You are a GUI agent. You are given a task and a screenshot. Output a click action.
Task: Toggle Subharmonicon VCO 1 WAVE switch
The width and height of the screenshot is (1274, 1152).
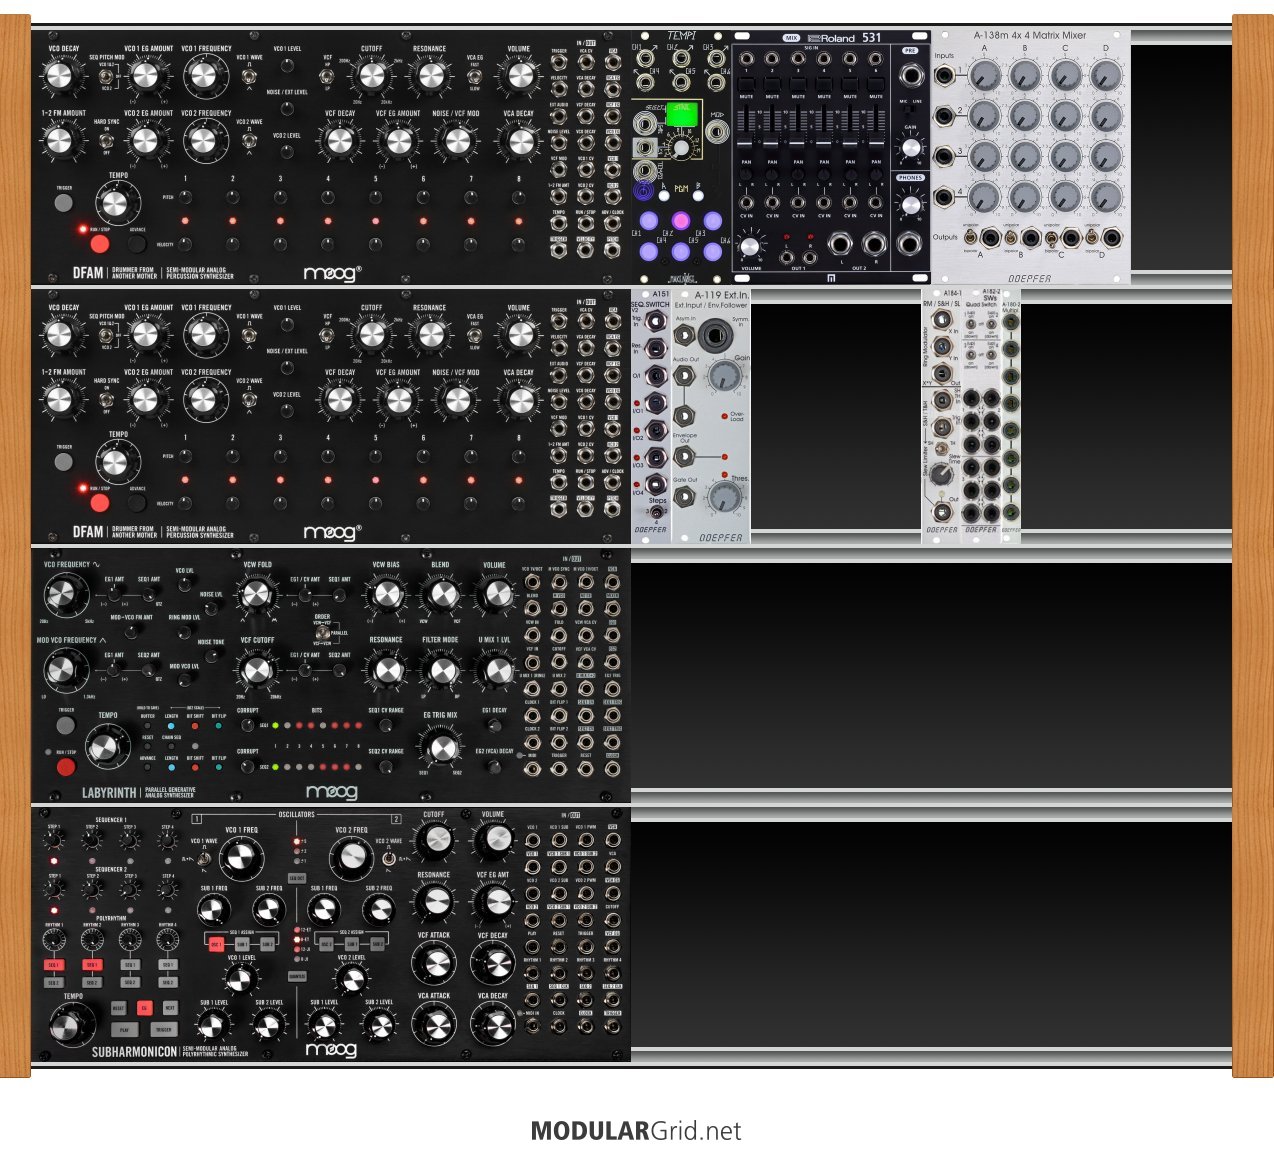click(204, 858)
